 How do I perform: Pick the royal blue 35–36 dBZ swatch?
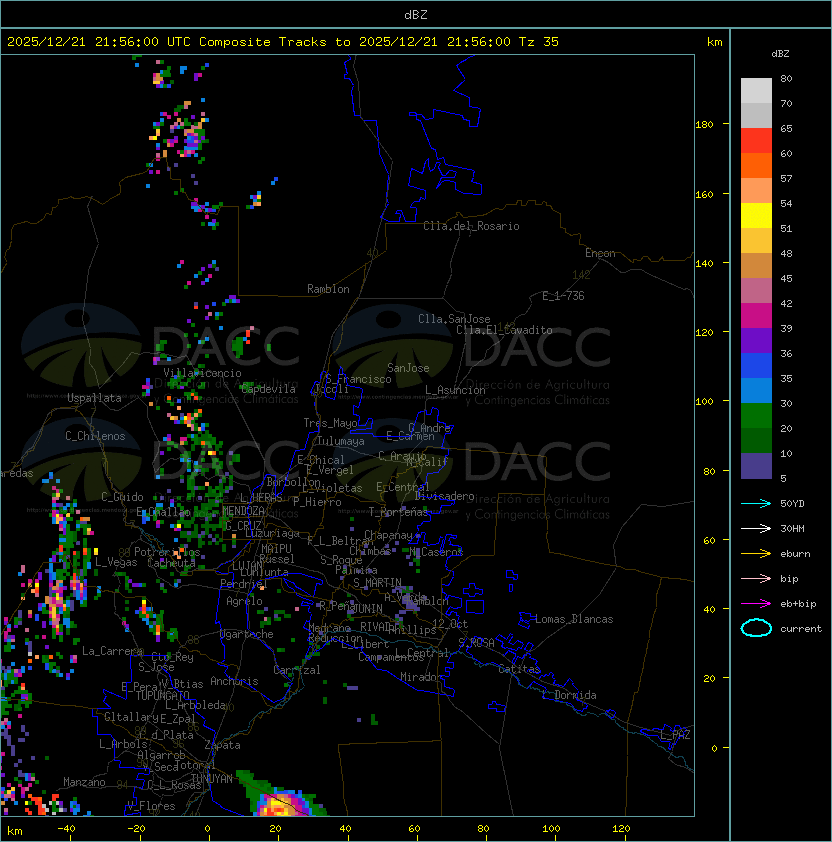tap(756, 366)
